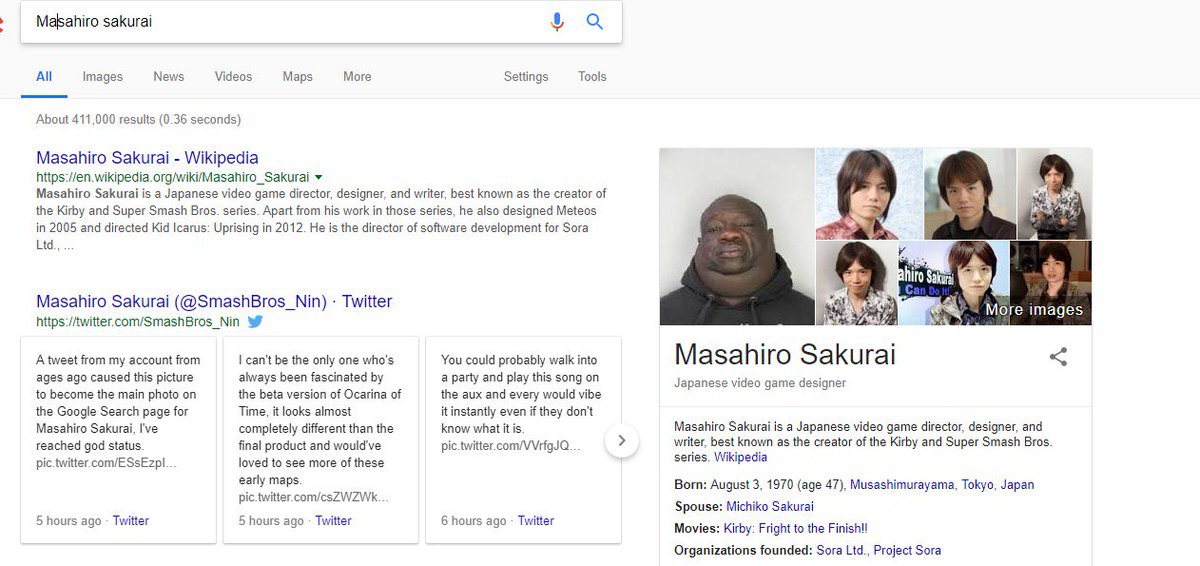Click the voice search microphone icon
Screen dimensions: 1200x566
pos(557,21)
